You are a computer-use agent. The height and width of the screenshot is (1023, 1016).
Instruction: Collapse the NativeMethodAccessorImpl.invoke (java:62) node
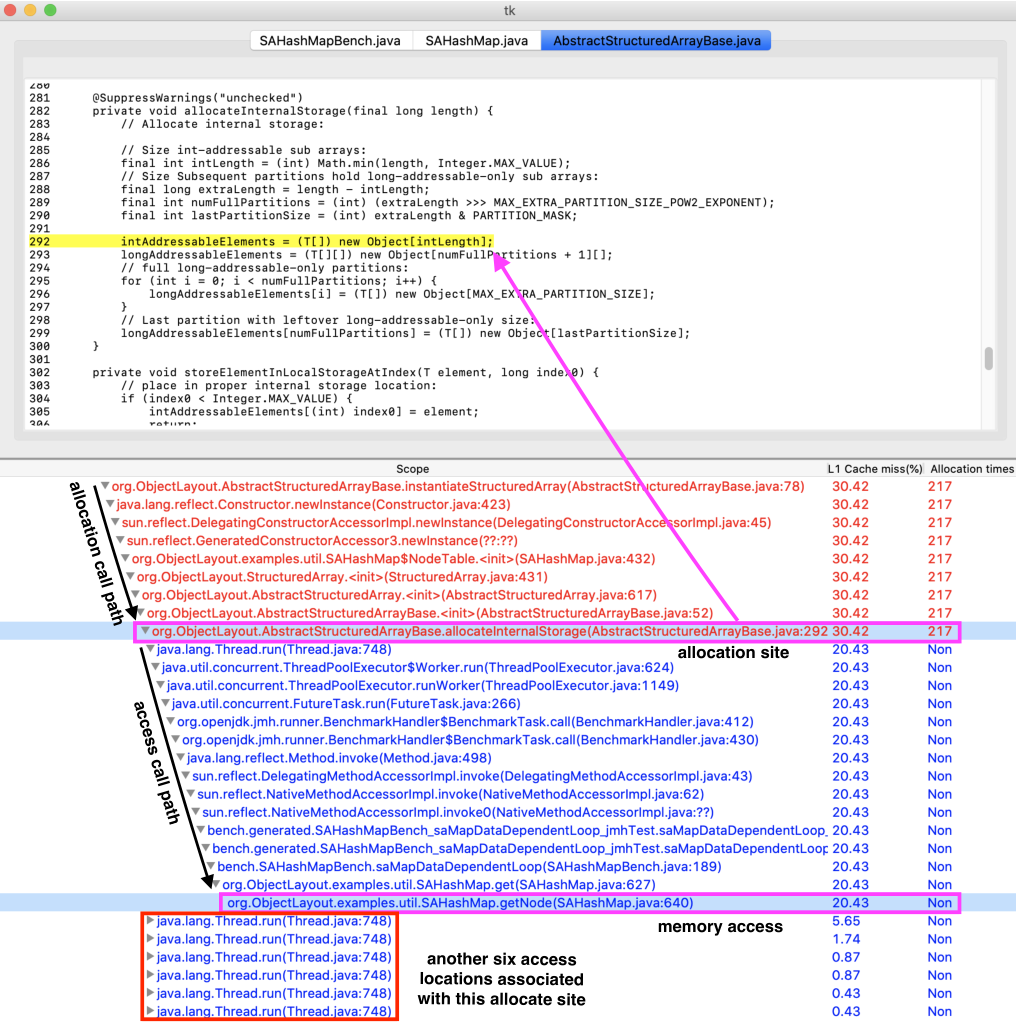(191, 794)
